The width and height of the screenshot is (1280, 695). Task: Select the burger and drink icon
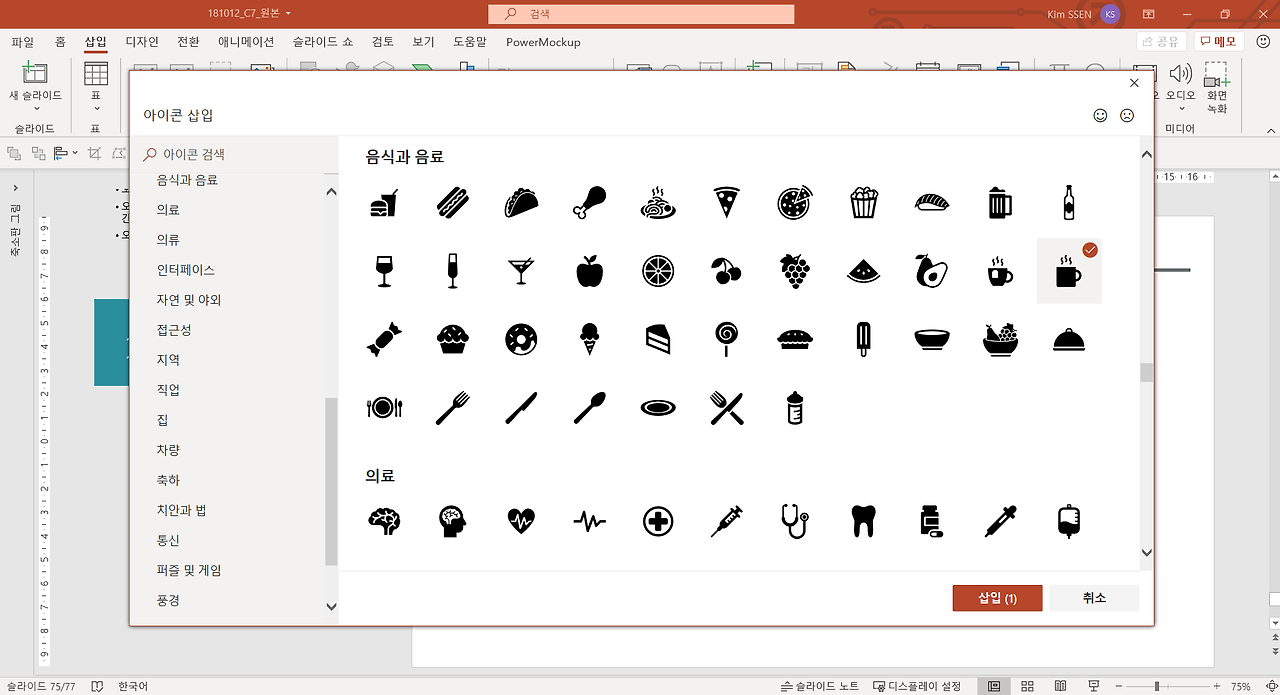pos(384,204)
